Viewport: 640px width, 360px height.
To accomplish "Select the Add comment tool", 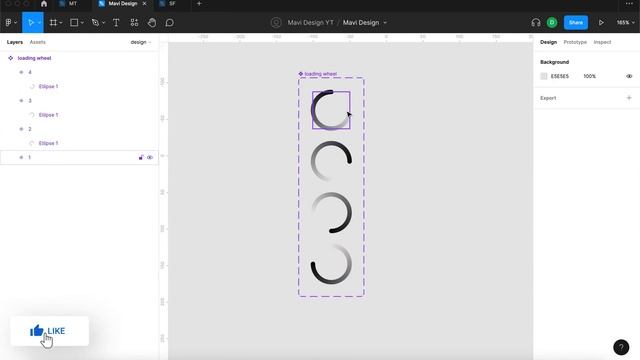I will pos(169,23).
